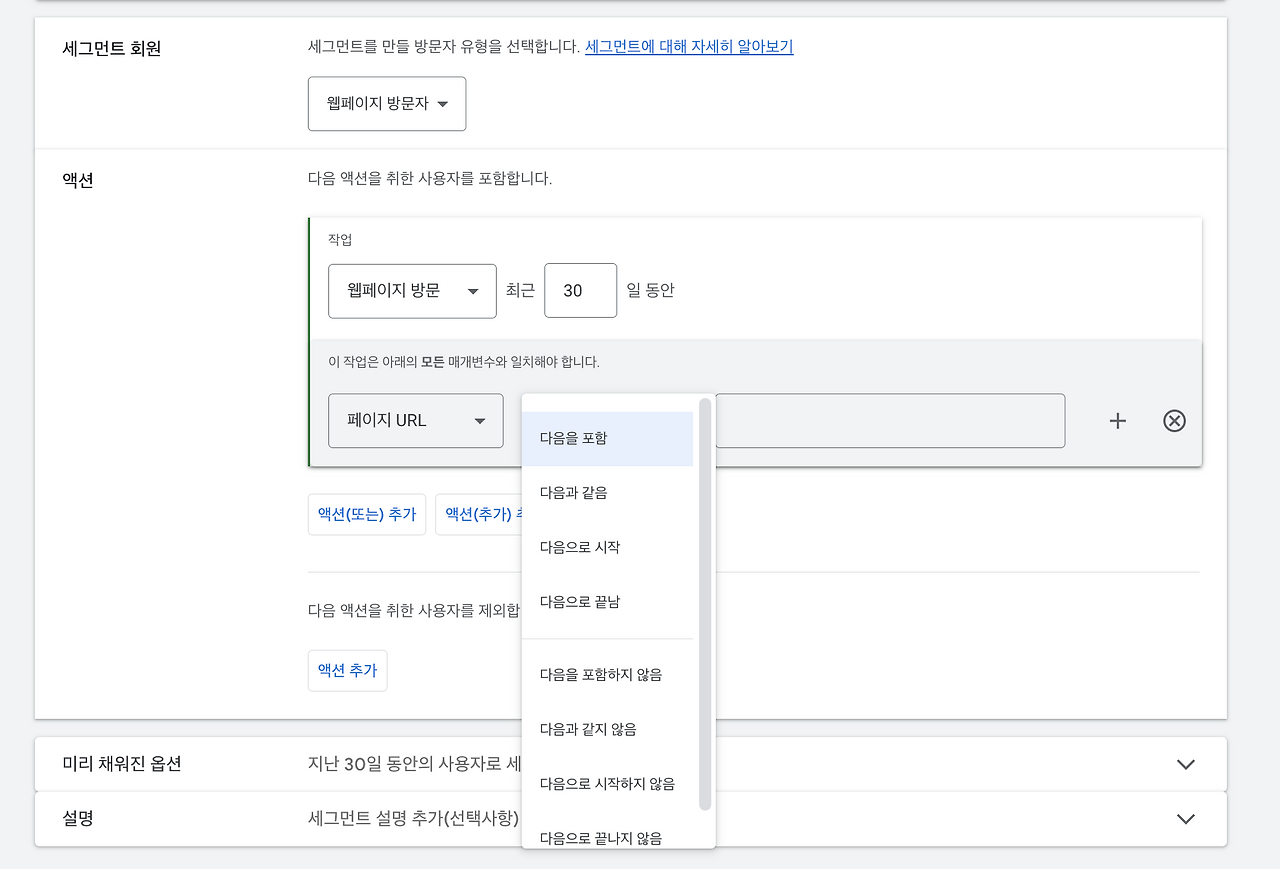Click the + icon to add another parameter
The height and width of the screenshot is (869, 1280).
pos(1117,421)
